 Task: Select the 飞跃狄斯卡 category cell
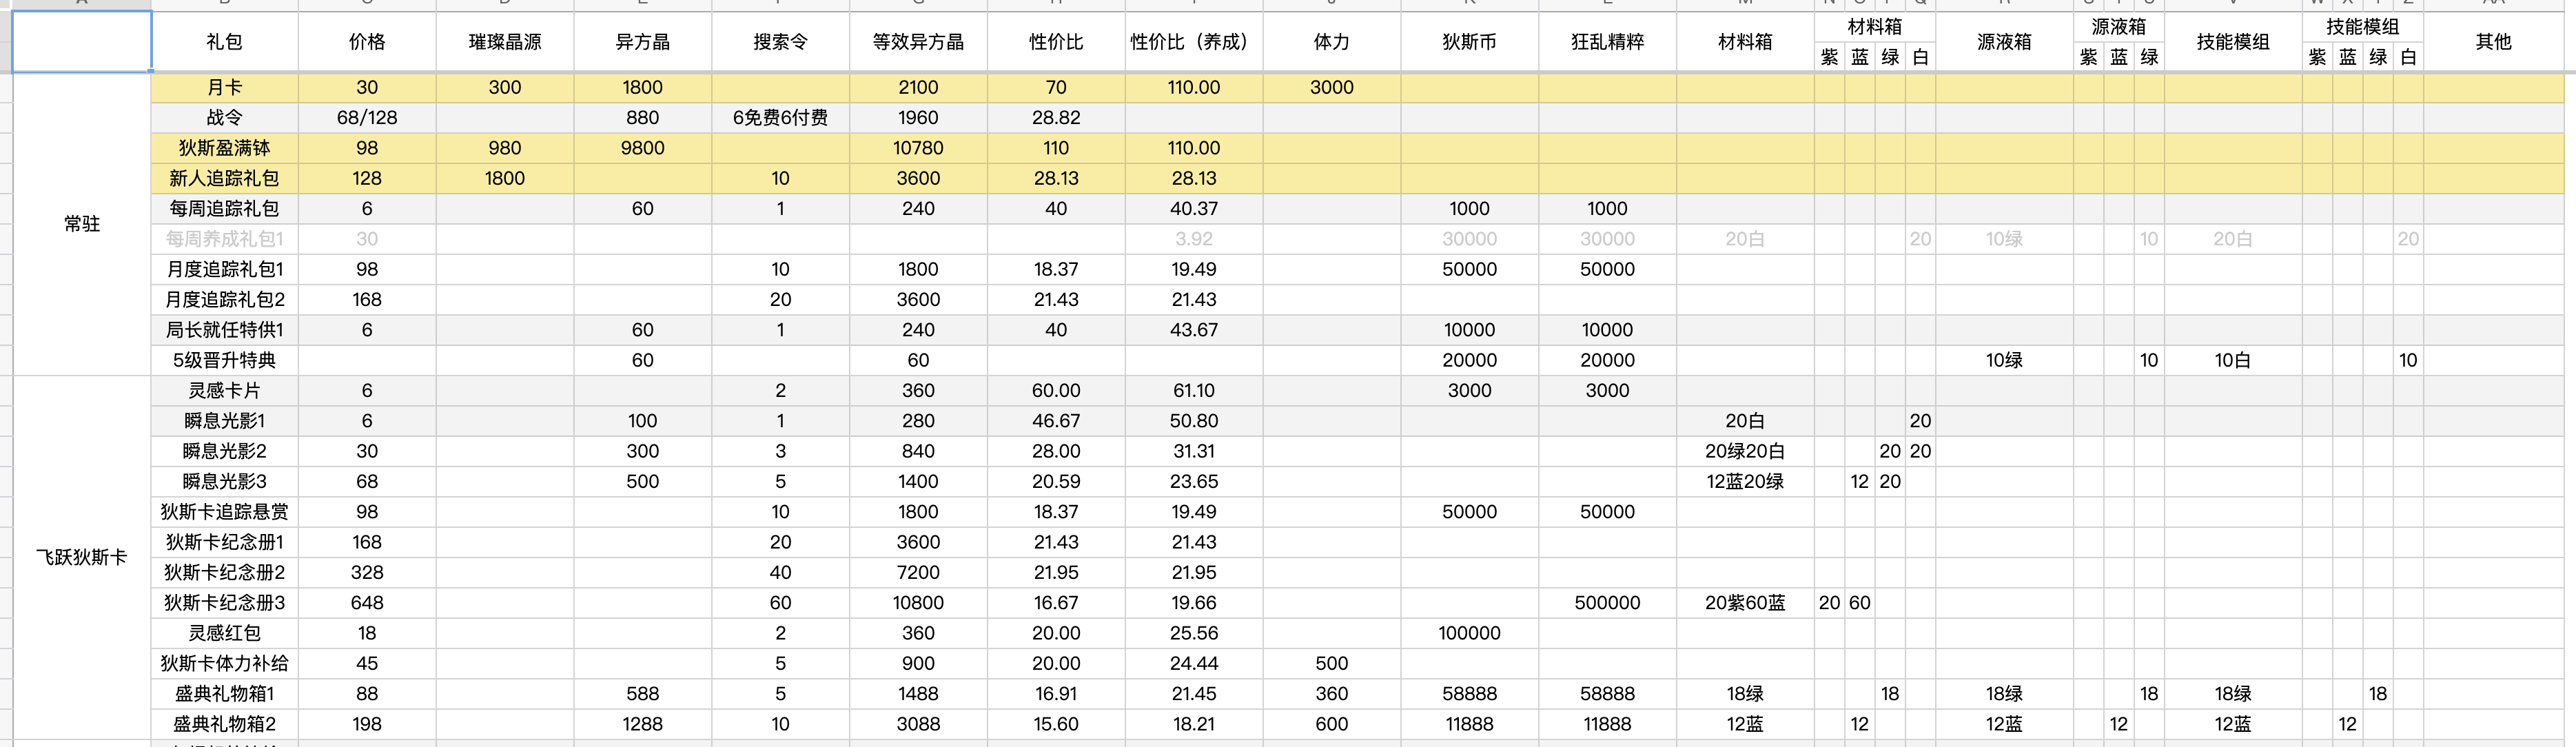pyautogui.click(x=82, y=557)
